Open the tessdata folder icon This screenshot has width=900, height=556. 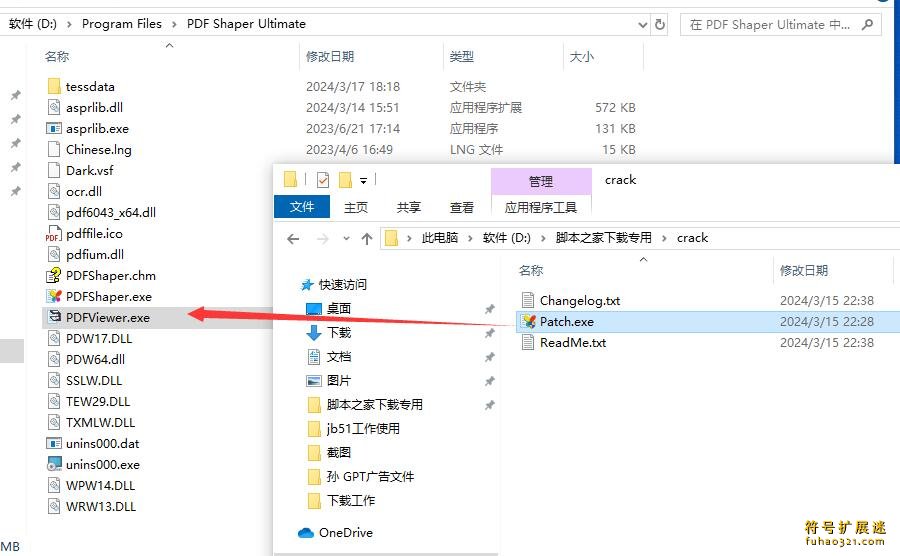tap(54, 86)
